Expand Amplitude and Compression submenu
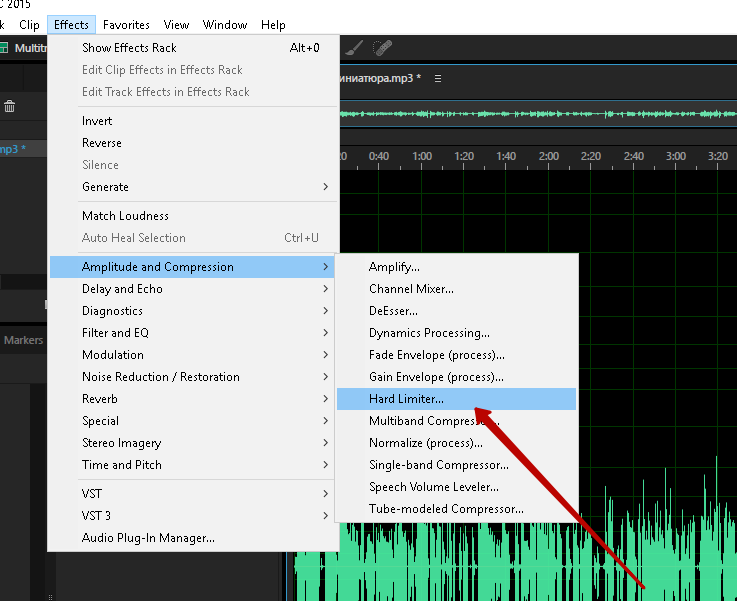 (x=192, y=267)
